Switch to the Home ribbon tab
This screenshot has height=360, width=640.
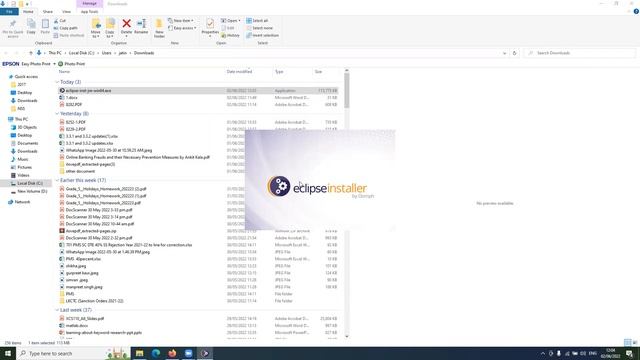(x=28, y=11)
